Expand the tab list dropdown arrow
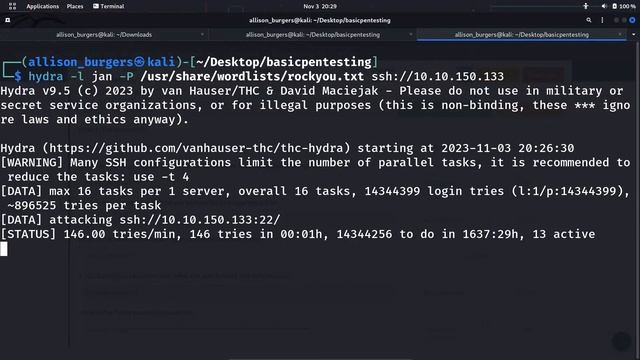 point(633,35)
